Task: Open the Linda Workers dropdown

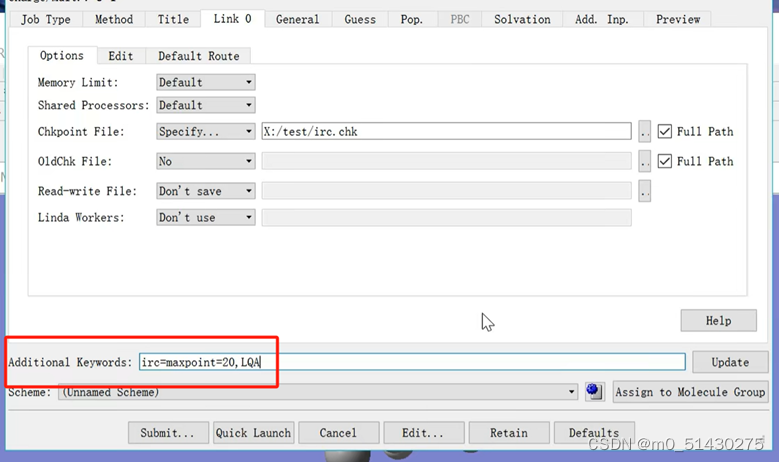Action: (x=206, y=217)
